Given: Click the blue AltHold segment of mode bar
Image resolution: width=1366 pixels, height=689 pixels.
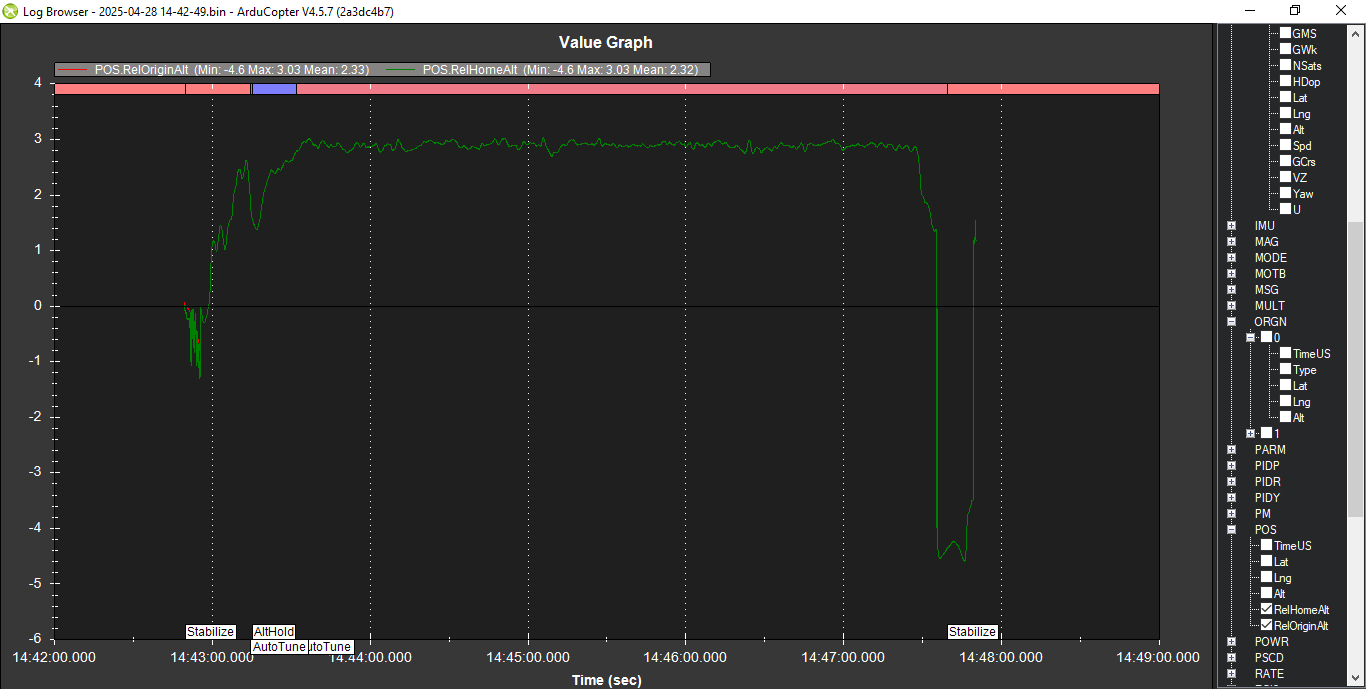Looking at the screenshot, I should (274, 89).
